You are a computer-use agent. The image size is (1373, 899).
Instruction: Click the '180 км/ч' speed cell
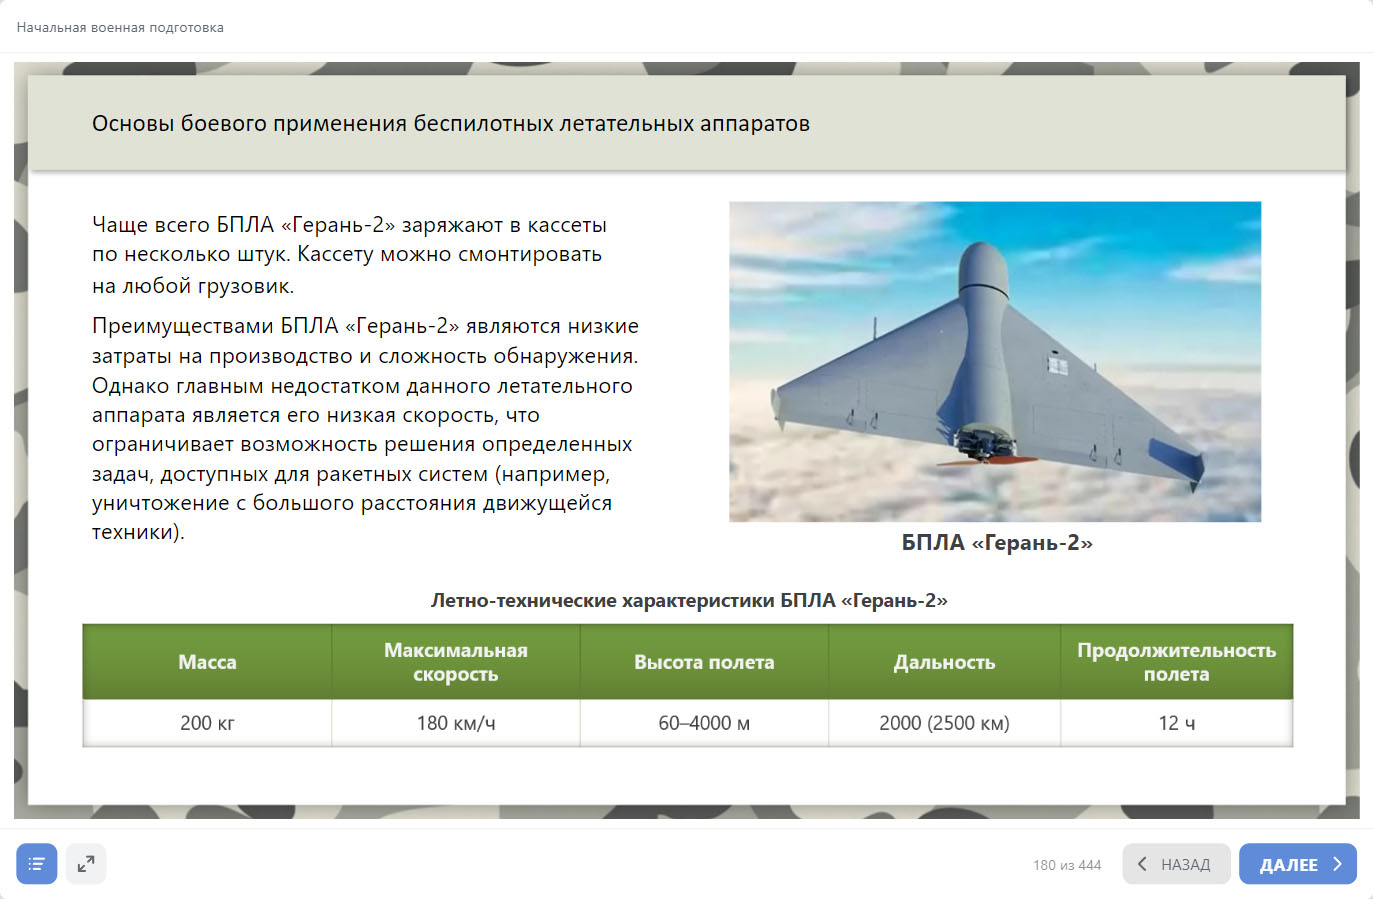tap(455, 723)
